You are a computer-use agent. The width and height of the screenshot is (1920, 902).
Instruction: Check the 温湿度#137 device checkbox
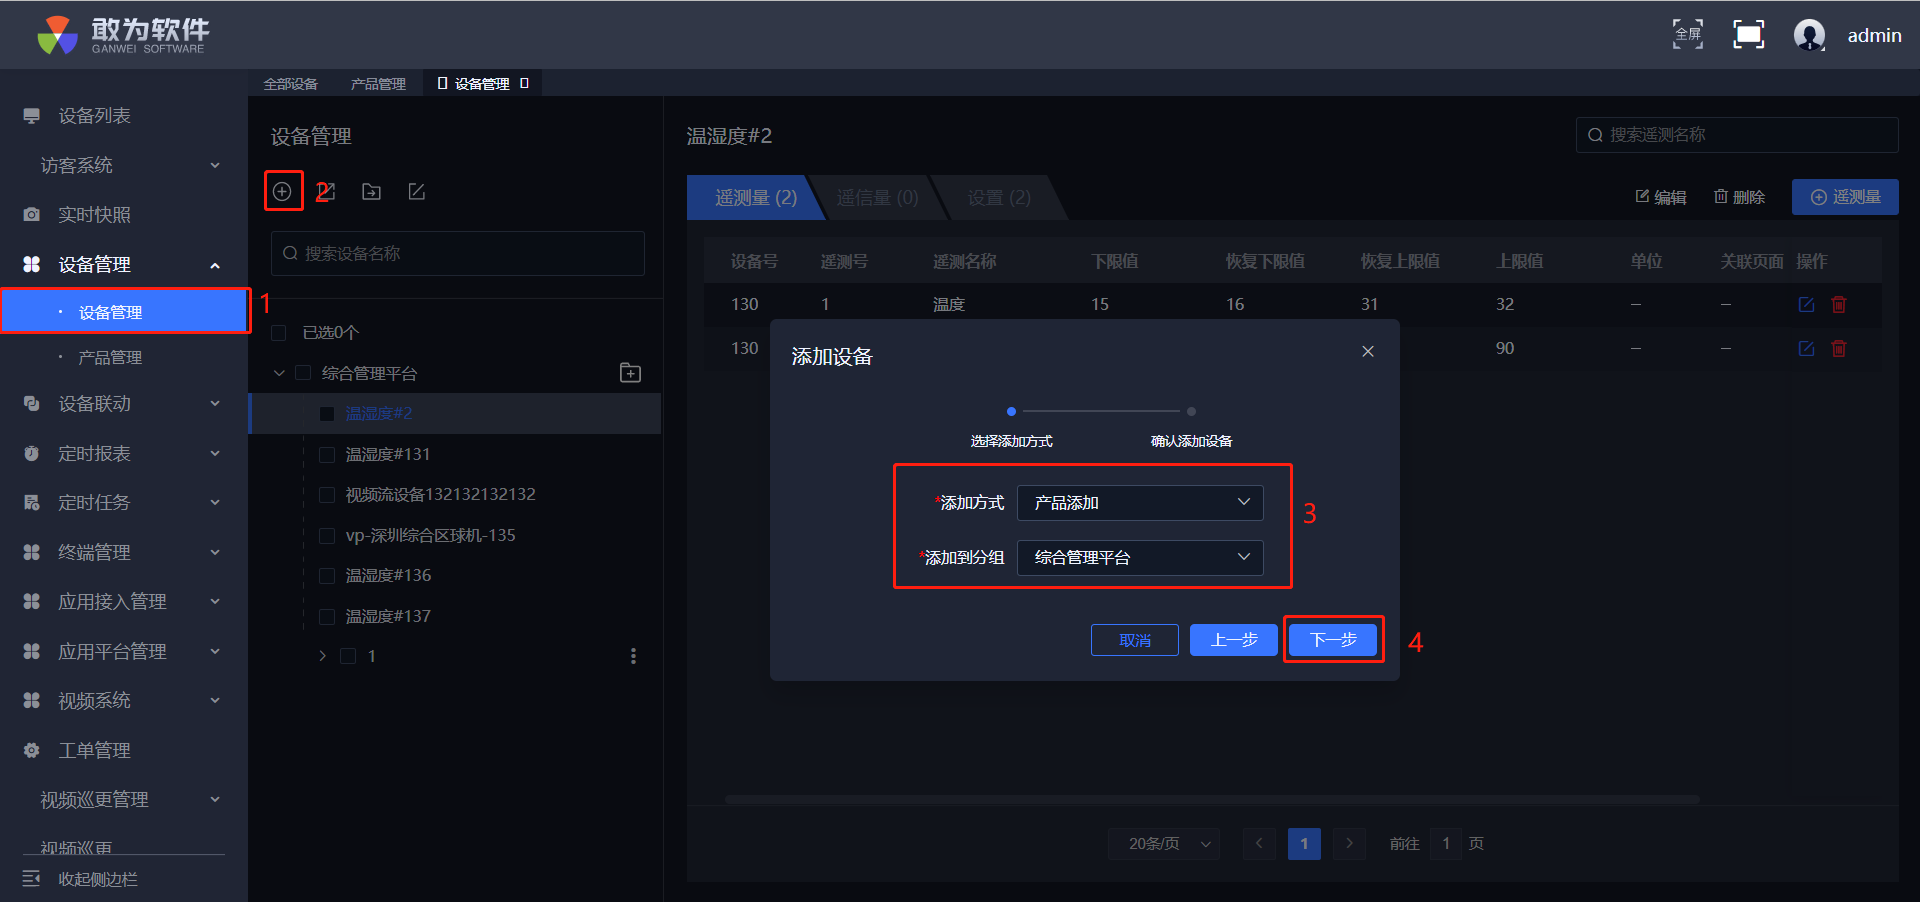tap(326, 616)
